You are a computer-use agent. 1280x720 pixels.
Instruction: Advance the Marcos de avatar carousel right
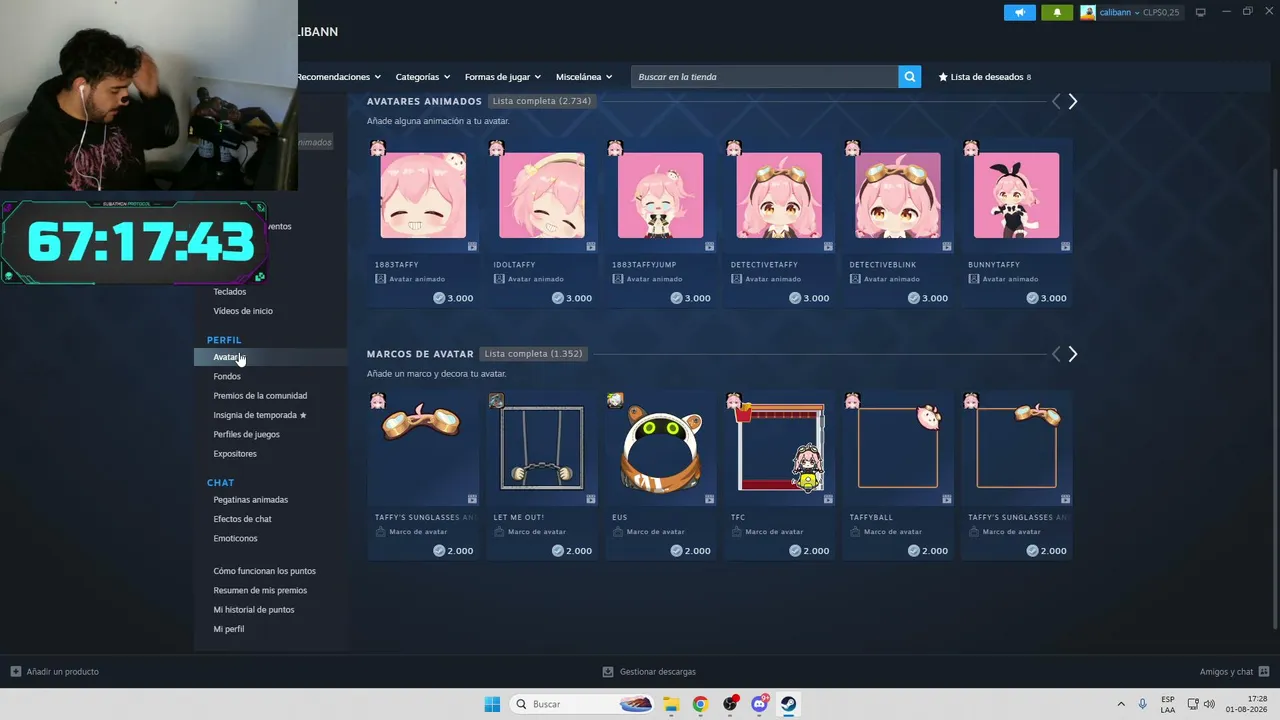(x=1073, y=354)
